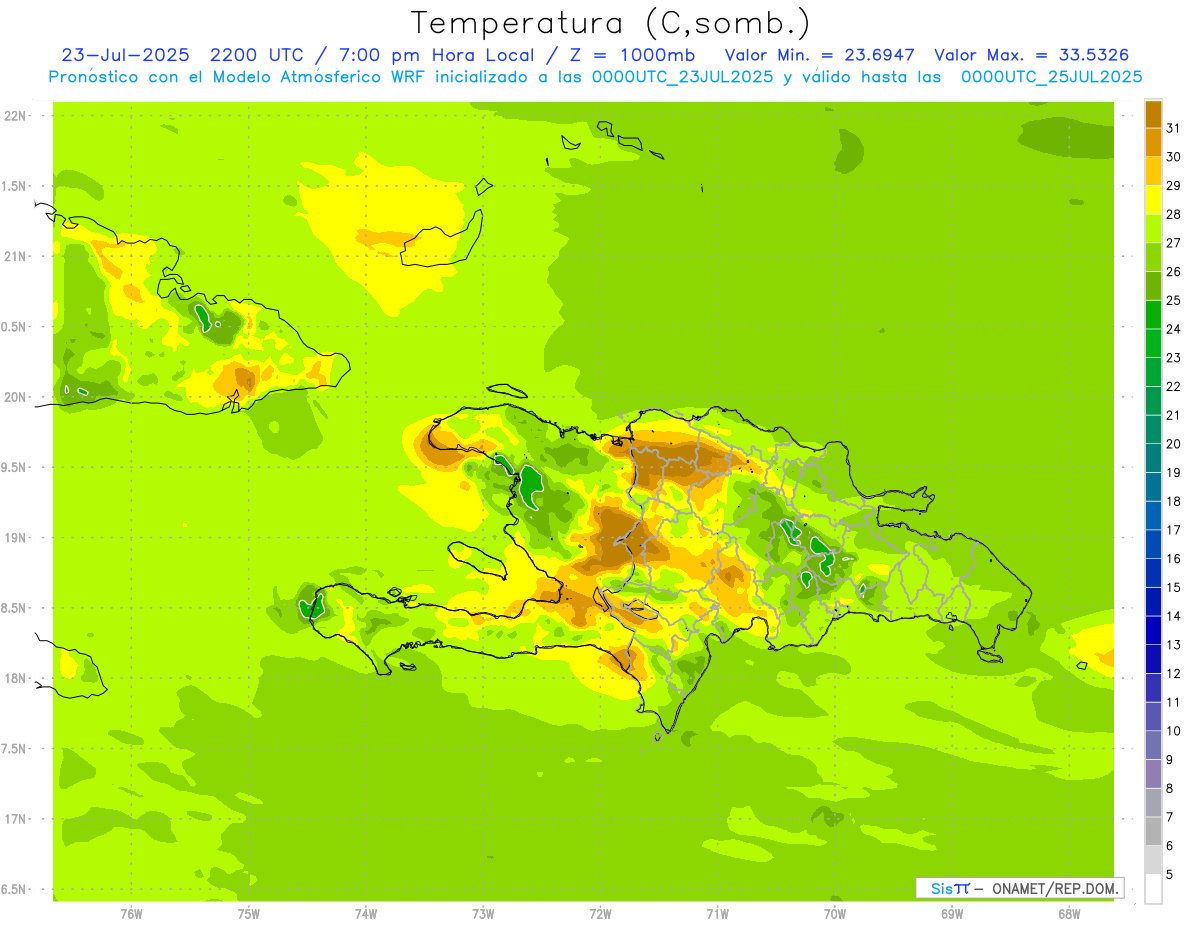Viewport: 1200px width, 927px height.
Task: Click the longitude label 70W
Action: (835, 914)
